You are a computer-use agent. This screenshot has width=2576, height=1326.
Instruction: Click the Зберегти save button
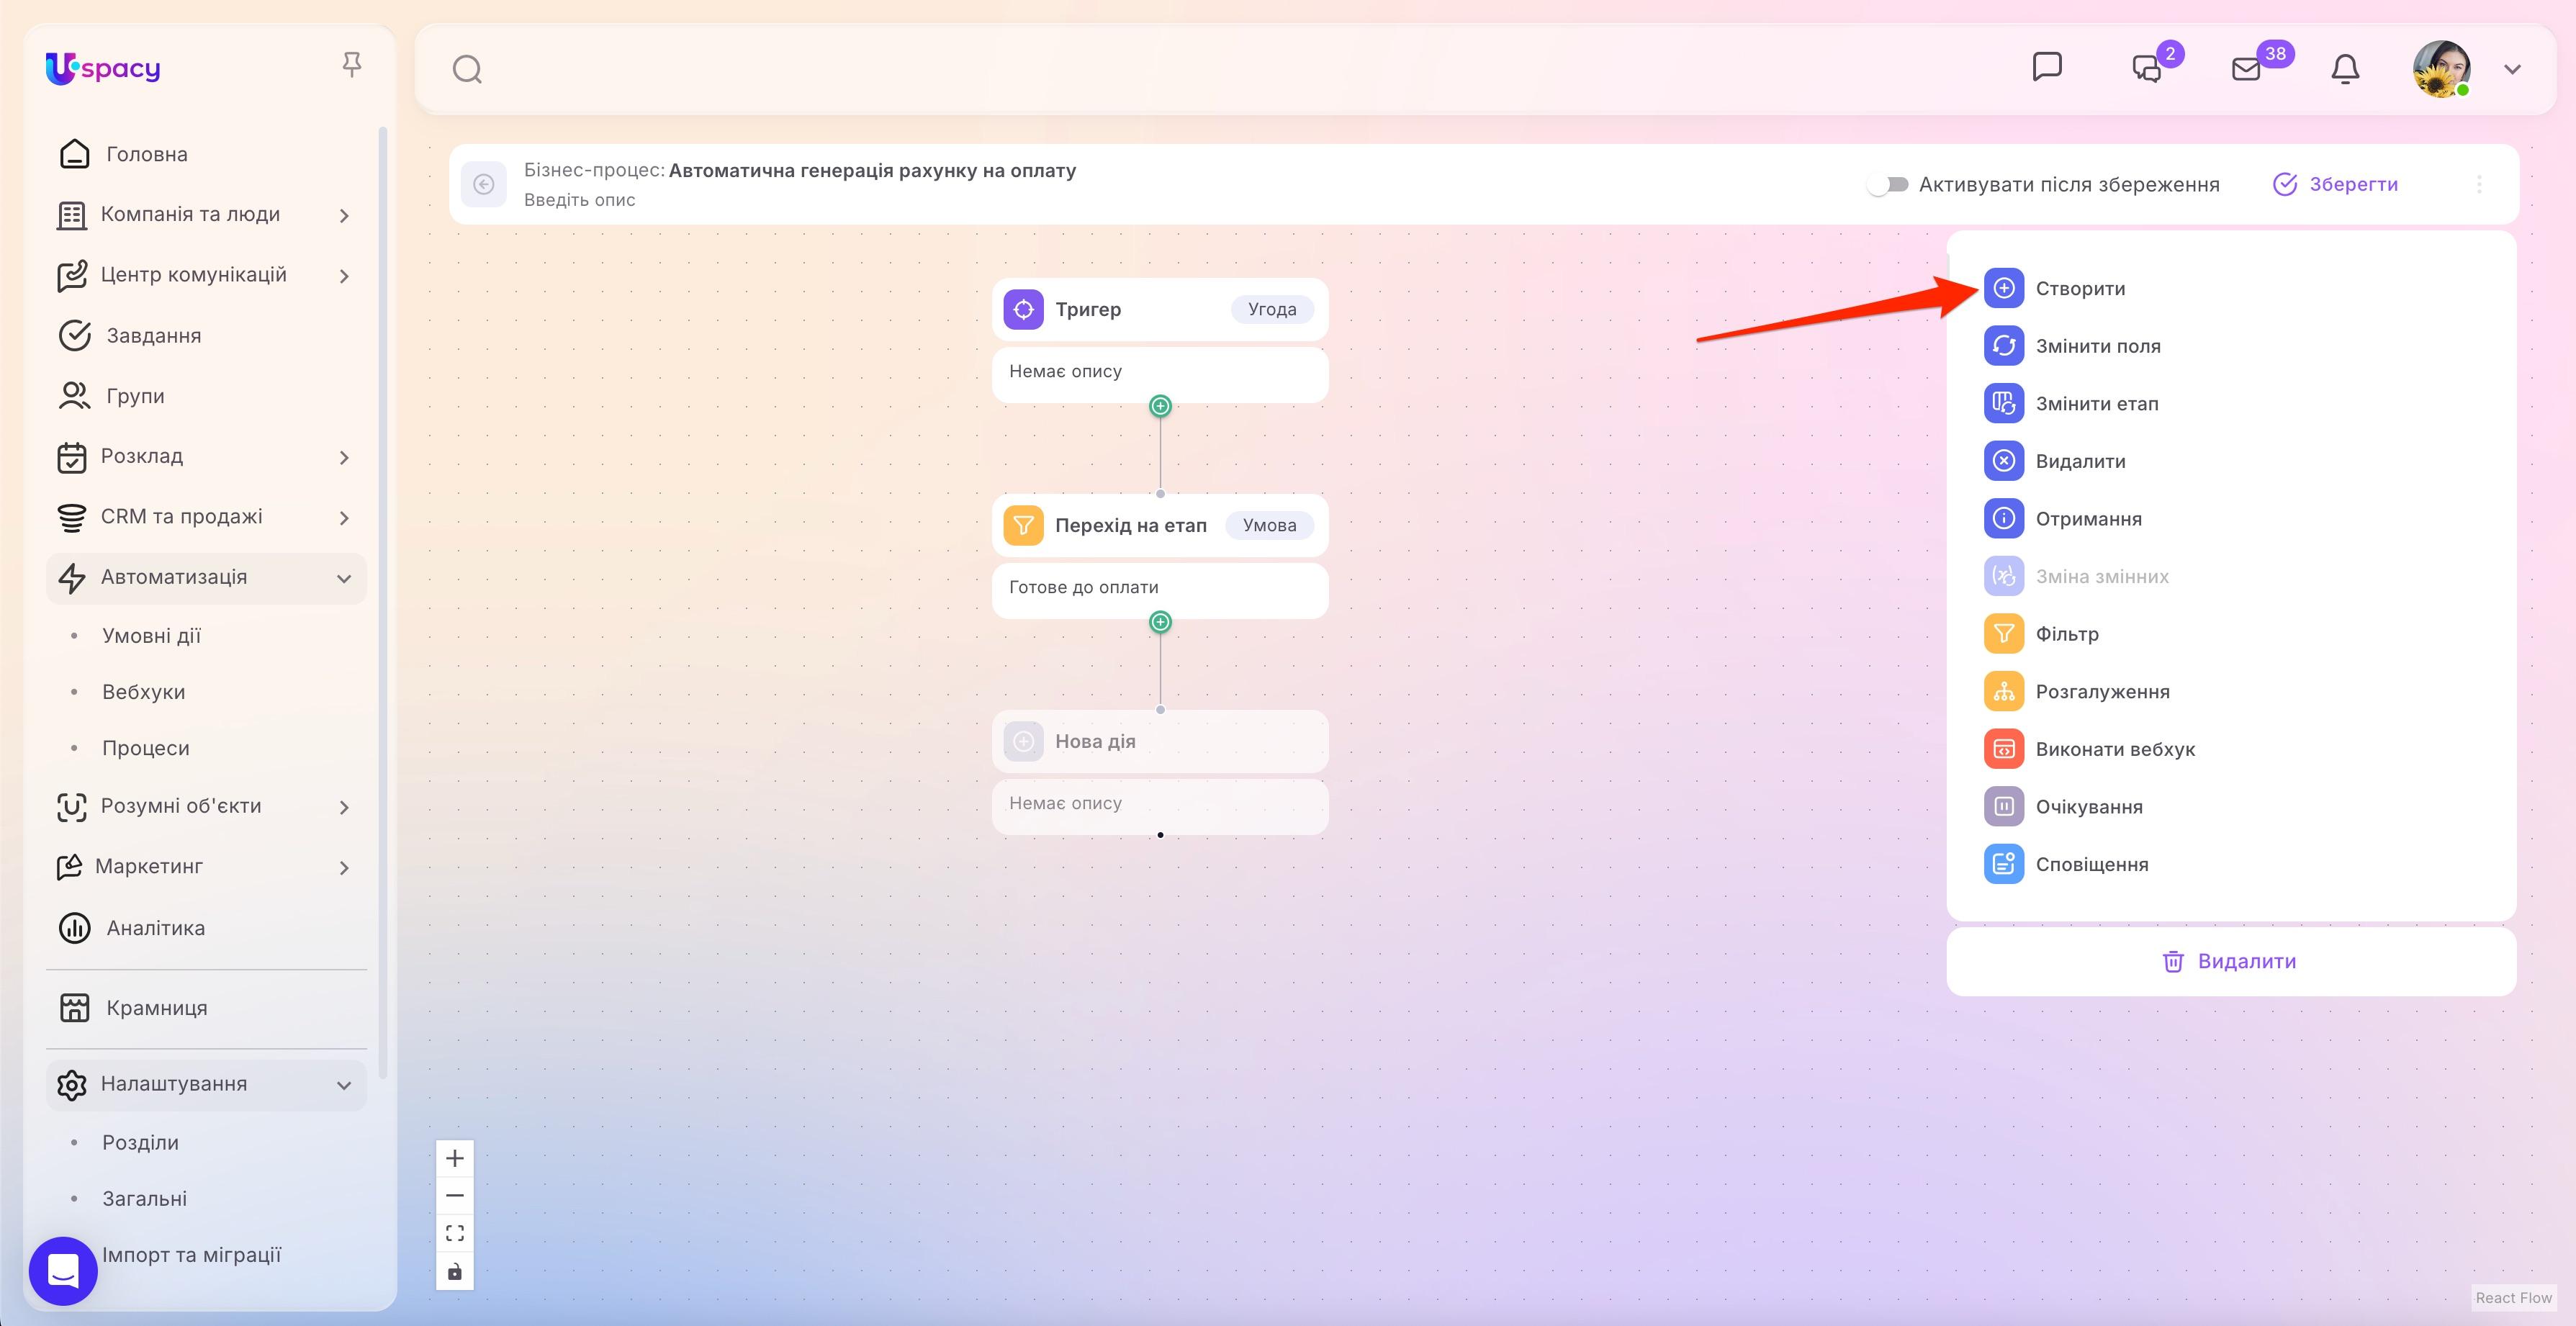pos(2336,184)
